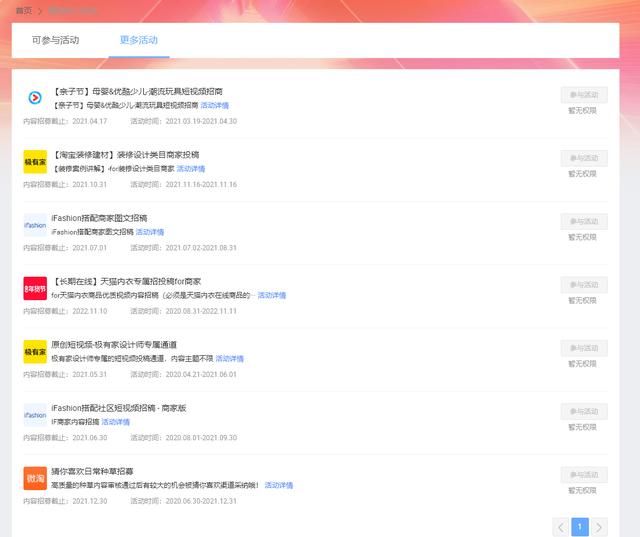The width and height of the screenshot is (640, 537).
Task: Click 参与活动 button for iFashion搭配商家图文招稿
Action: [584, 221]
